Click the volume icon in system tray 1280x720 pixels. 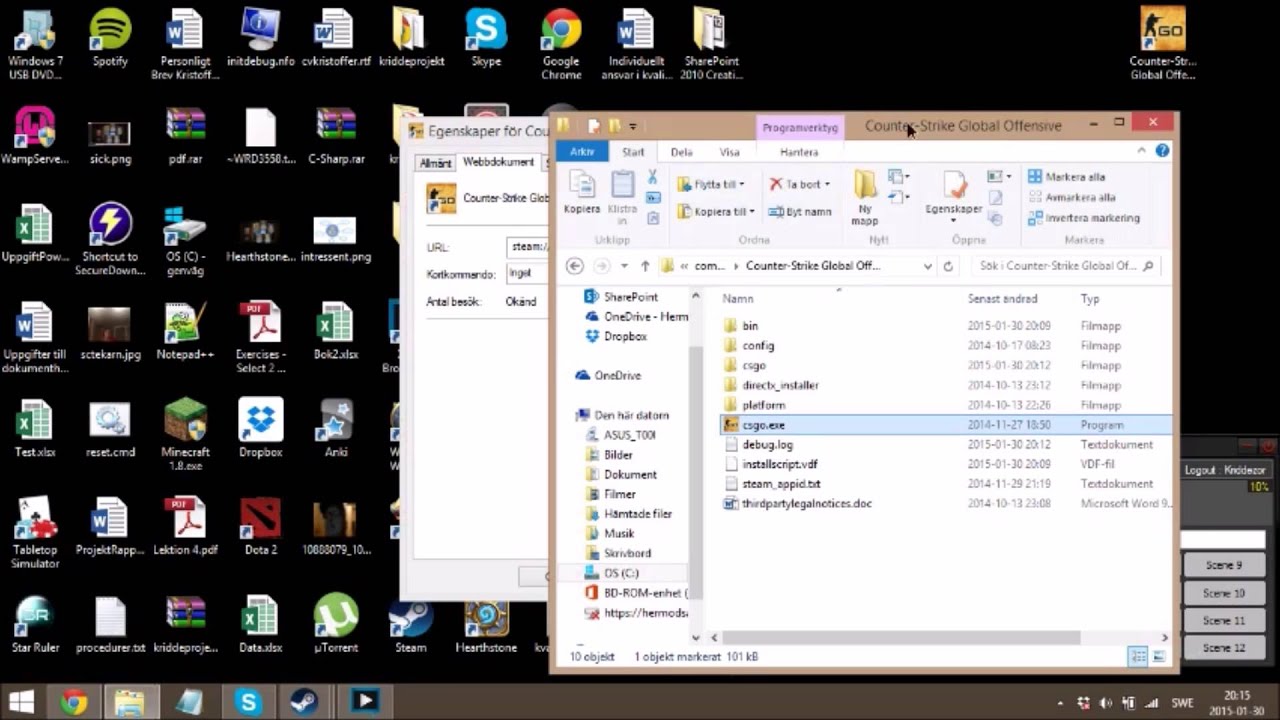click(1105, 702)
